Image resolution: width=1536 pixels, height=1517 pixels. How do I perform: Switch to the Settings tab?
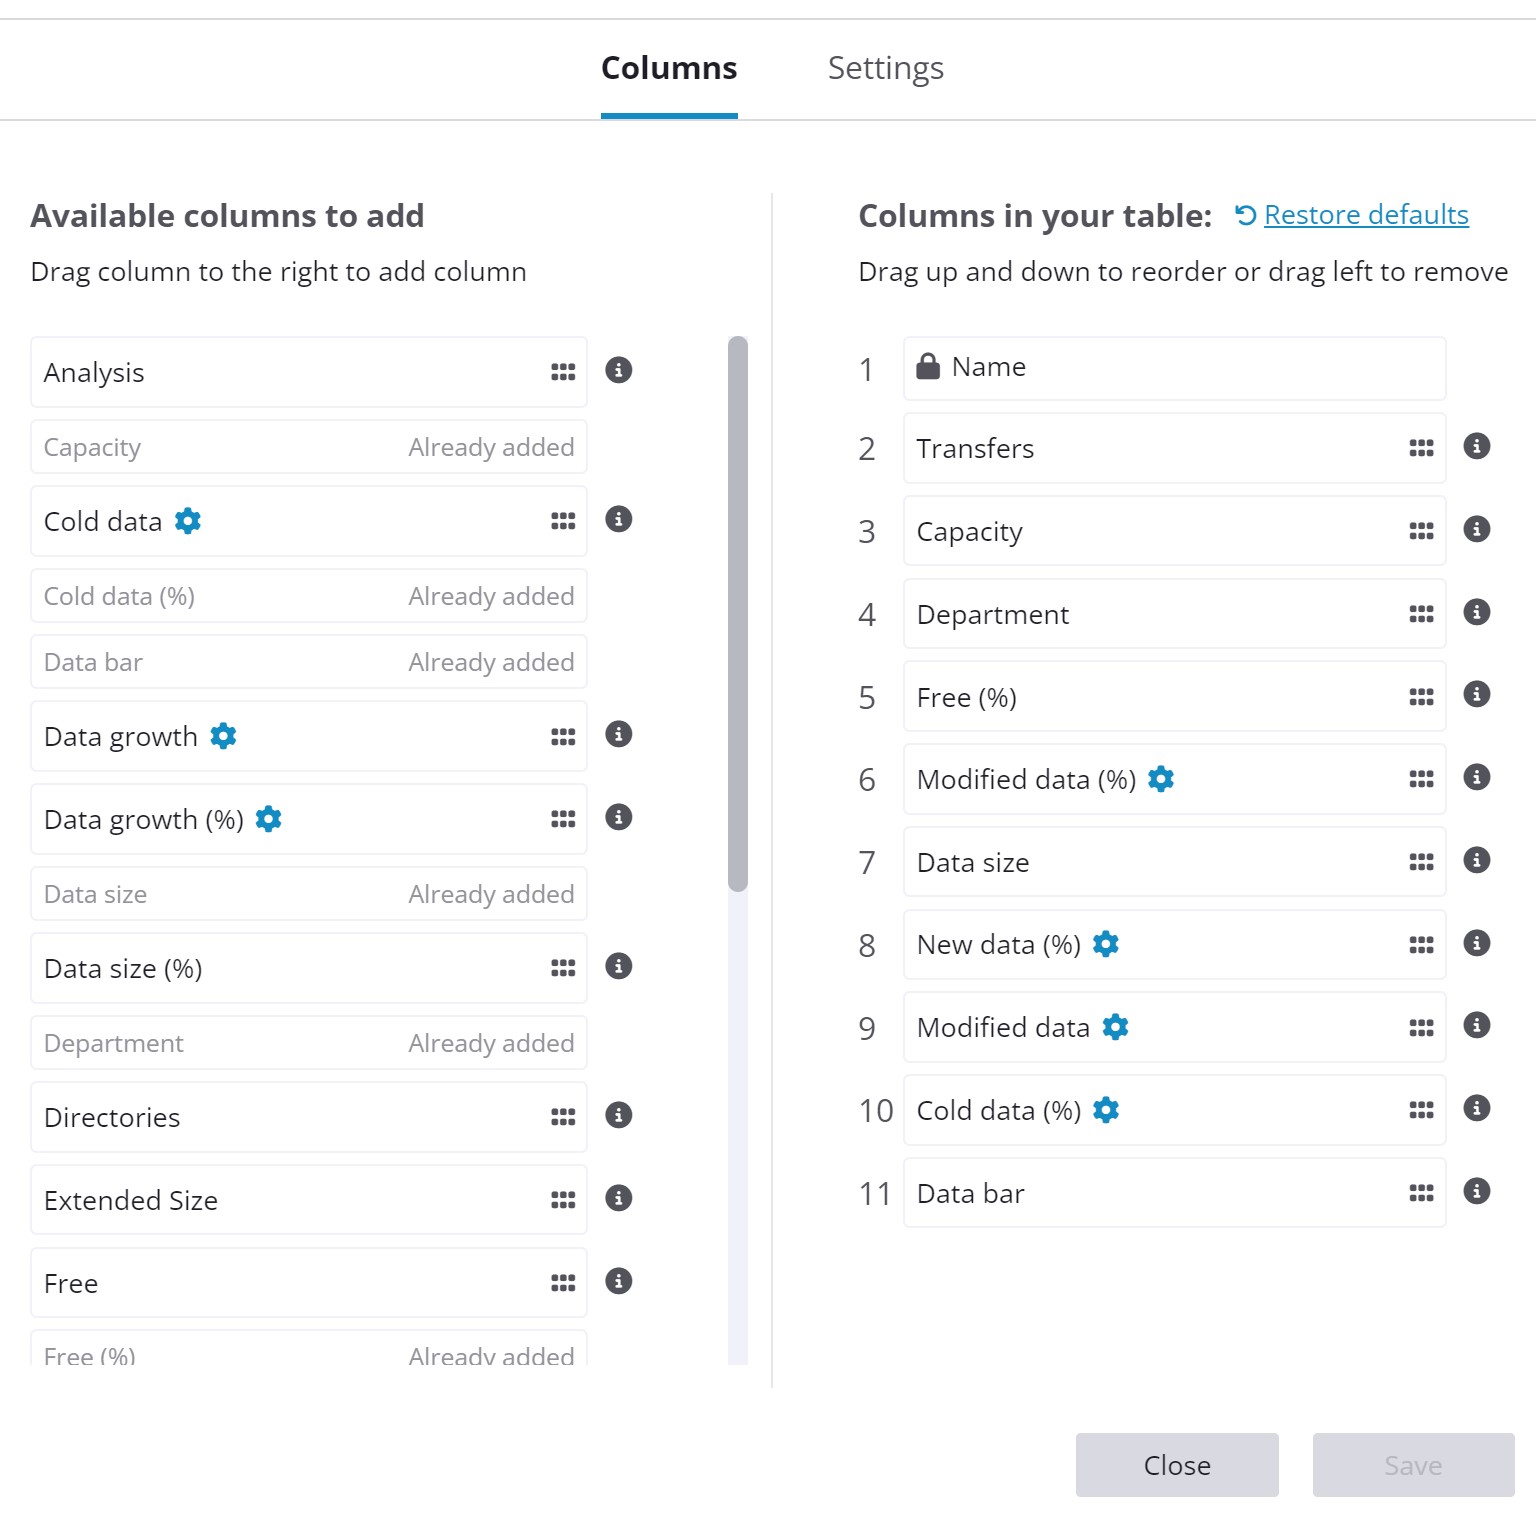(x=885, y=68)
